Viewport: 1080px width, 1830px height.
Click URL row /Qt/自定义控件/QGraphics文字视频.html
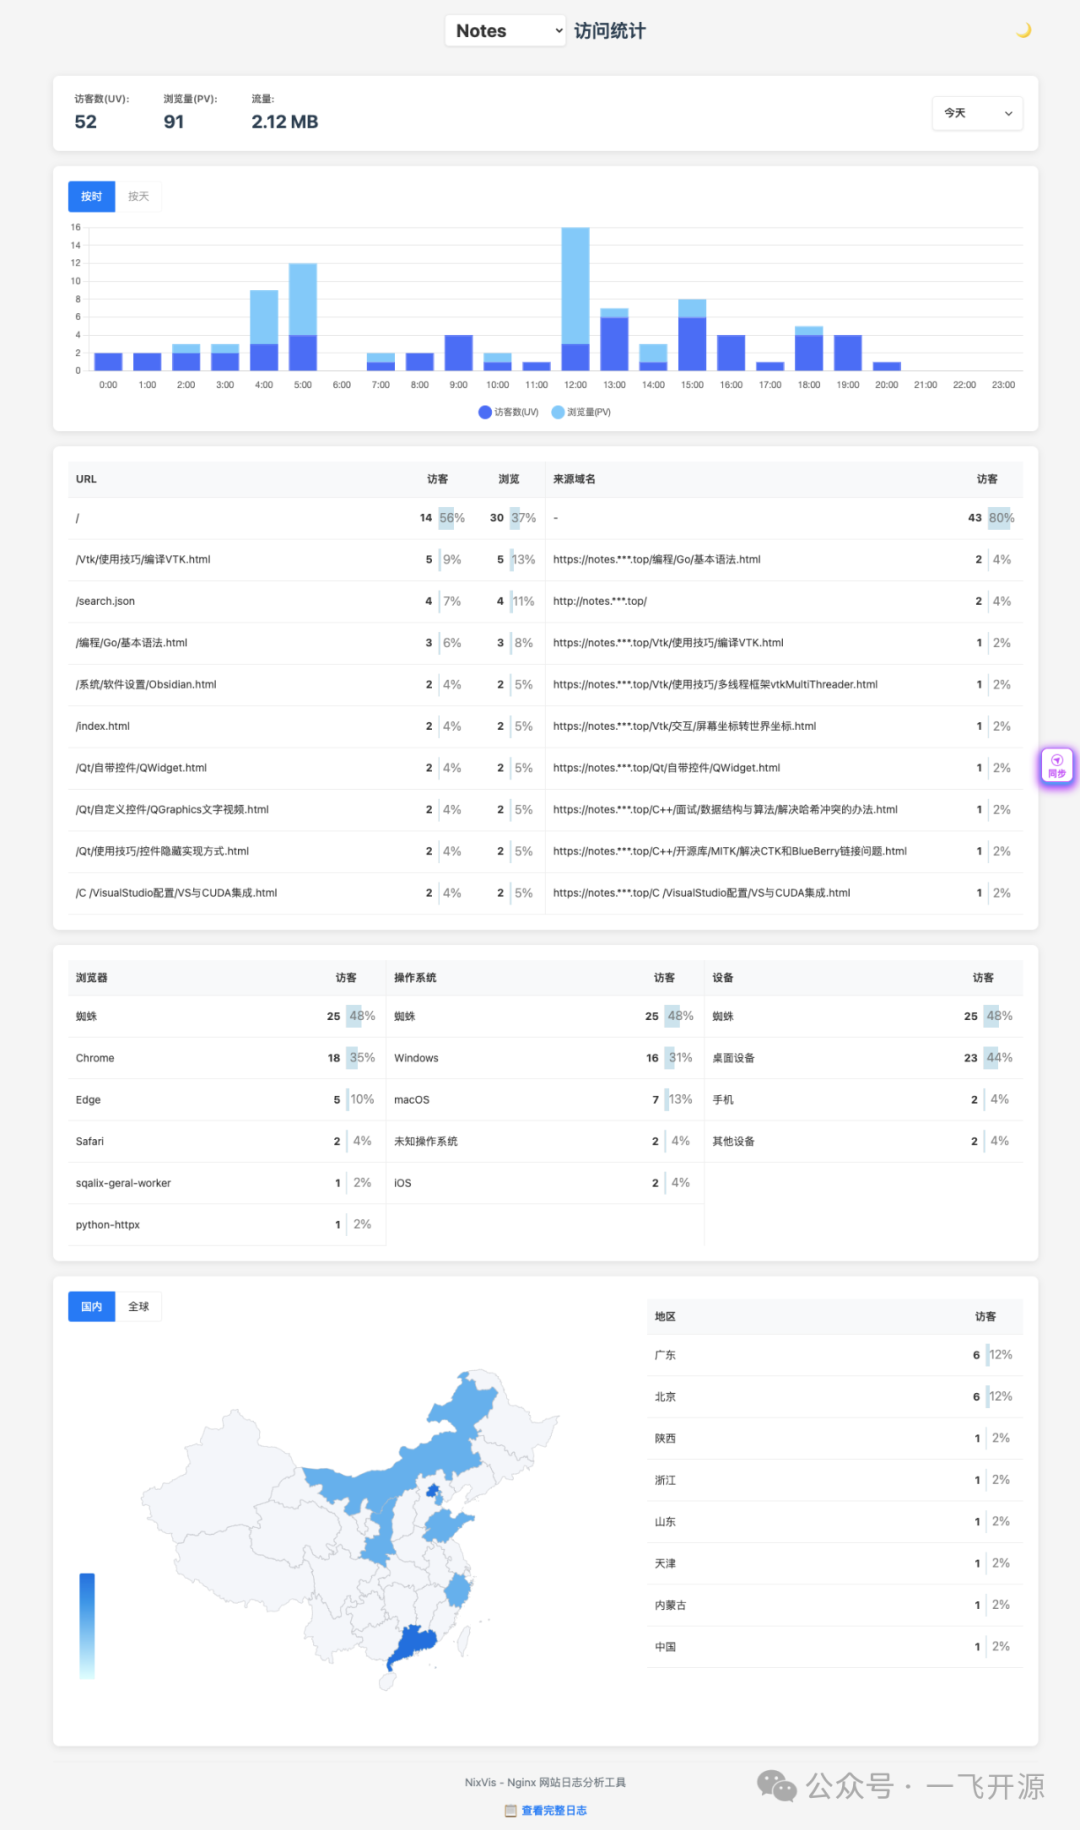coord(306,810)
